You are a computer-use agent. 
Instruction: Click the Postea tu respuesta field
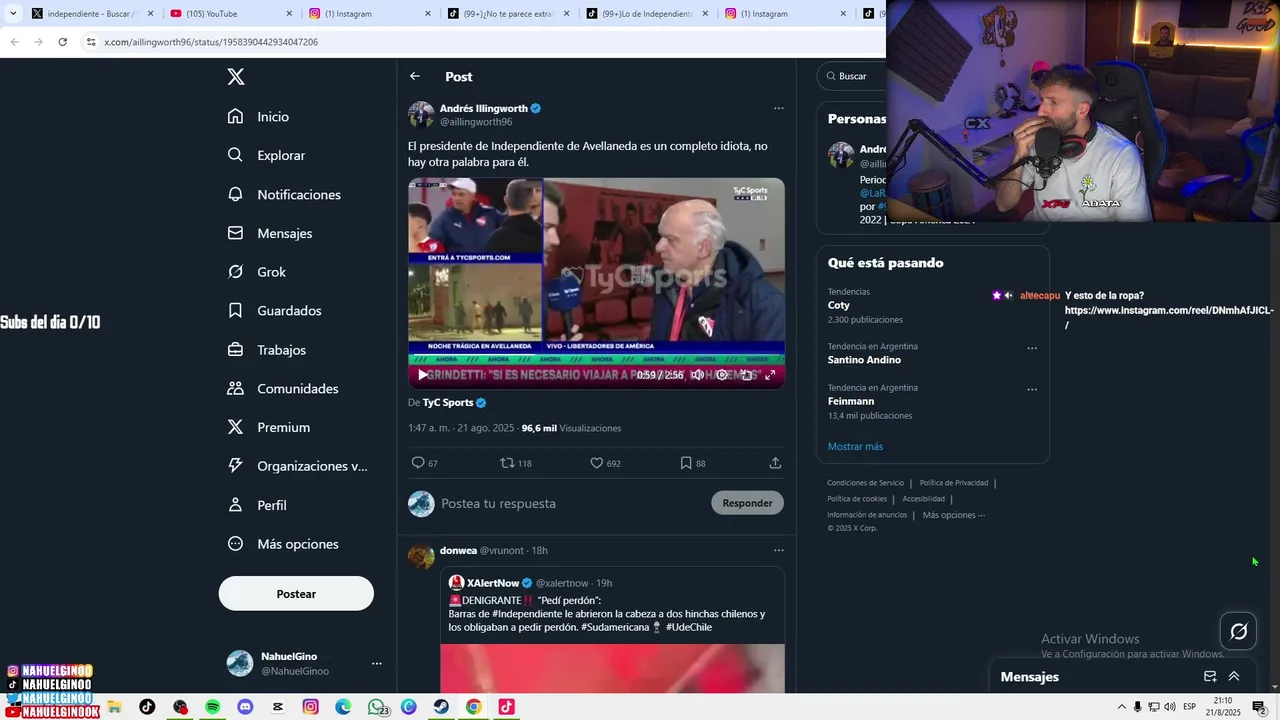570,503
